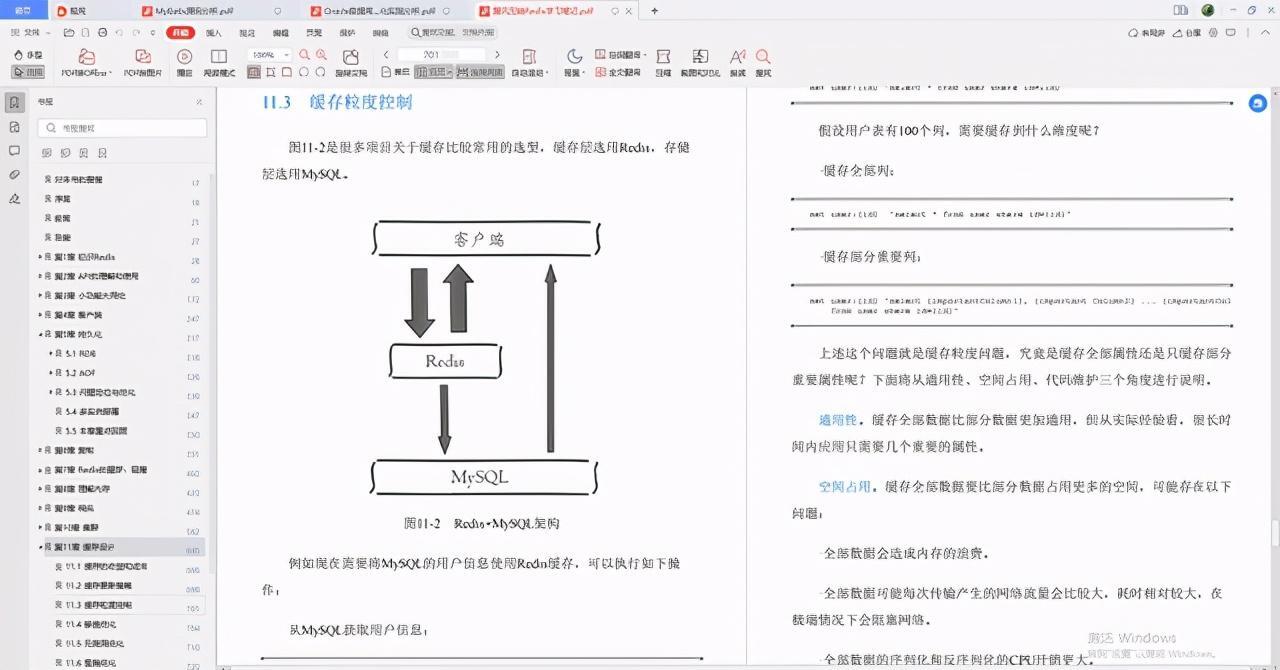Toggle continuous reading mode

pyautogui.click(x=482, y=72)
